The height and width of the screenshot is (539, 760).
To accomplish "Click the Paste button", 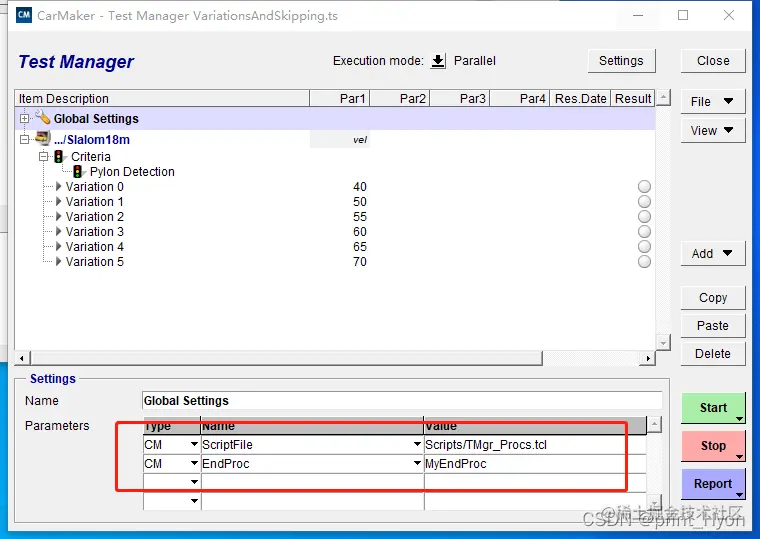I will pyautogui.click(x=713, y=326).
